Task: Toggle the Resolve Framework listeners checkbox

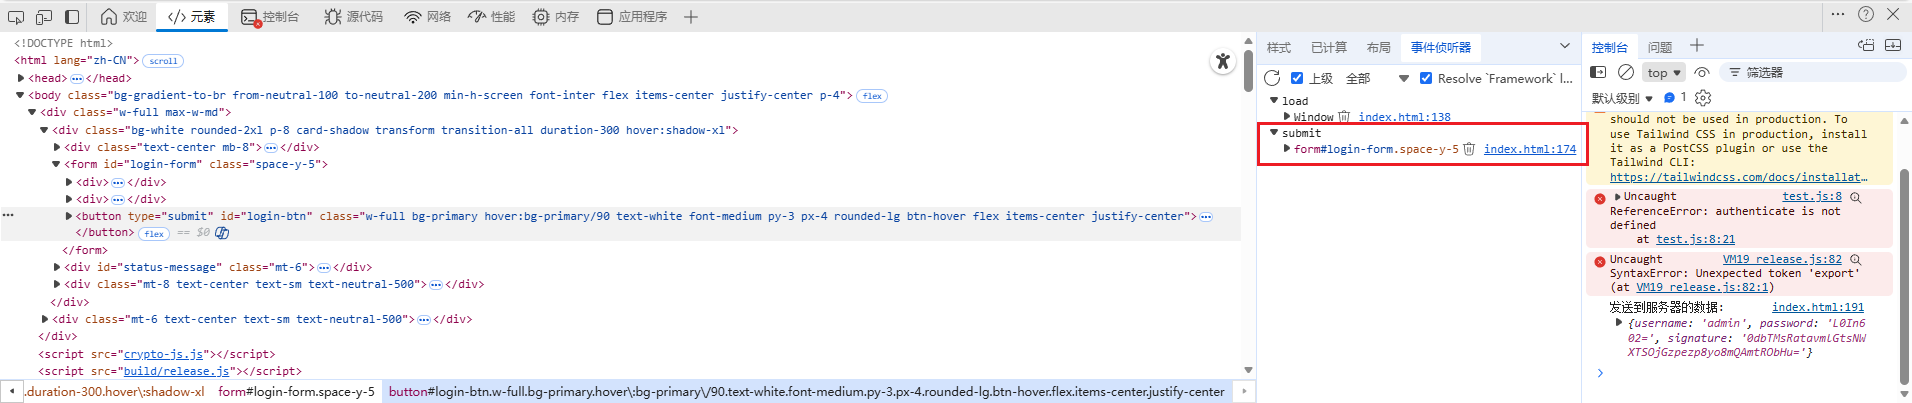Action: pyautogui.click(x=1426, y=78)
